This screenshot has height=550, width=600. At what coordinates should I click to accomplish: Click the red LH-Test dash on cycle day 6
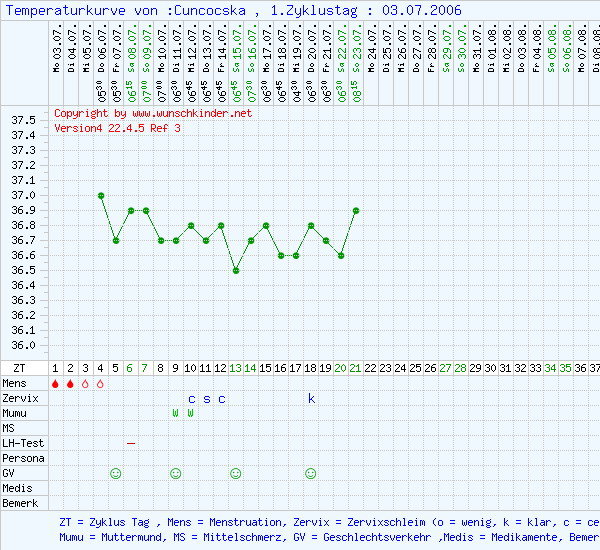[x=131, y=443]
